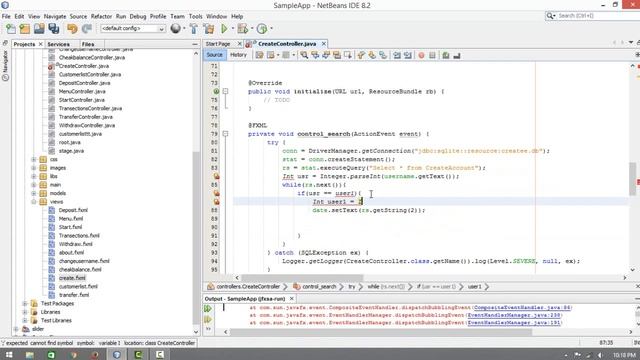This screenshot has width=640, height=360.
Task: Expand the Libraries node
Action: [25, 312]
